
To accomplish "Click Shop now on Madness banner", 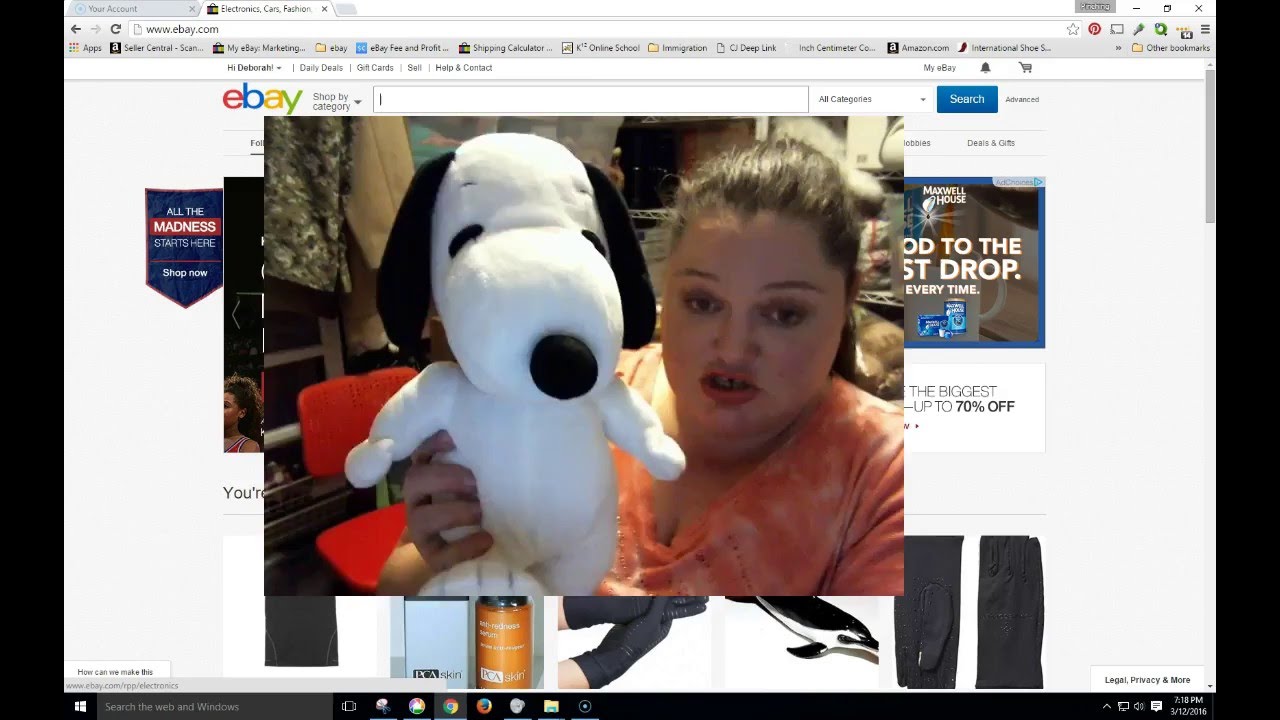I will pyautogui.click(x=185, y=273).
